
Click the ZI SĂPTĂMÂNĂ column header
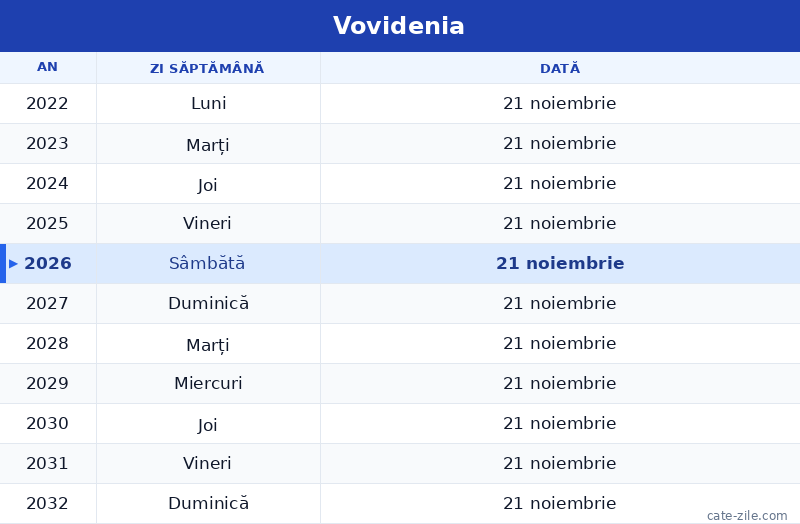click(207, 68)
